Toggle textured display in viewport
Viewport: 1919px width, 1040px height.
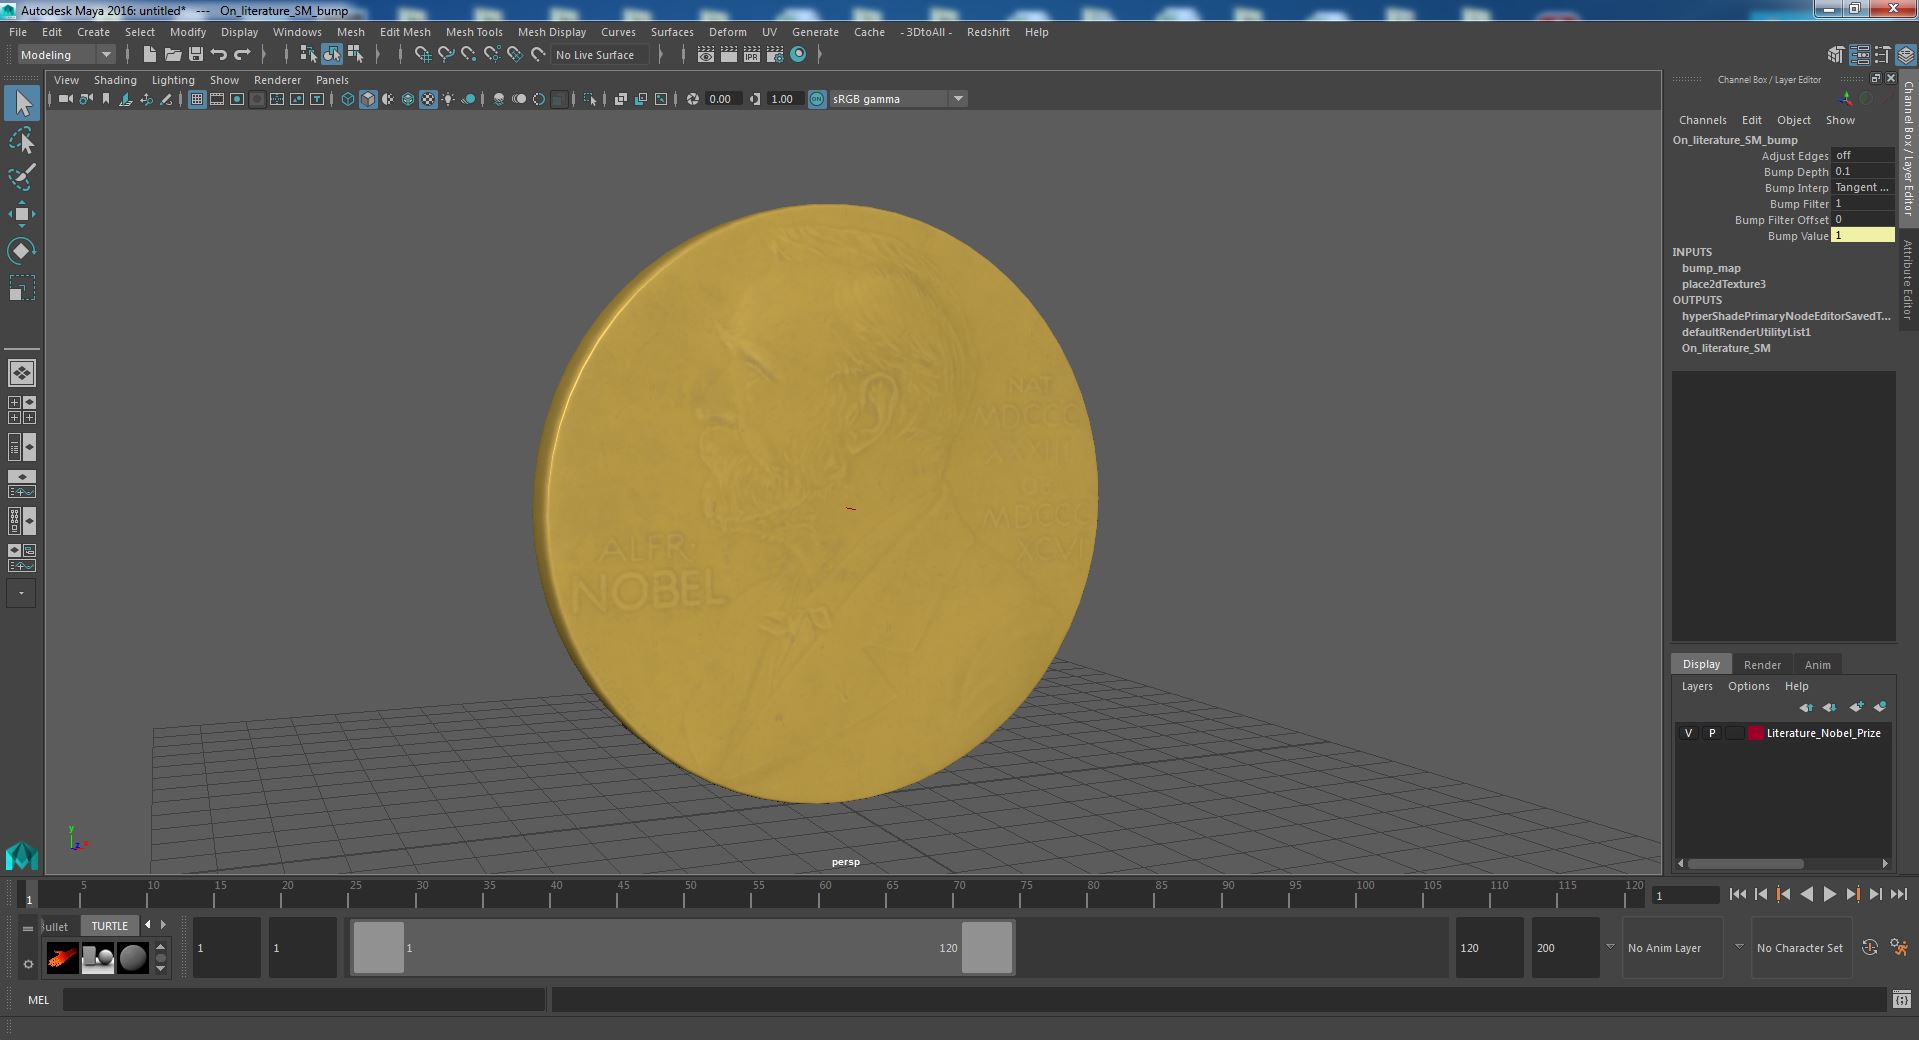(428, 99)
